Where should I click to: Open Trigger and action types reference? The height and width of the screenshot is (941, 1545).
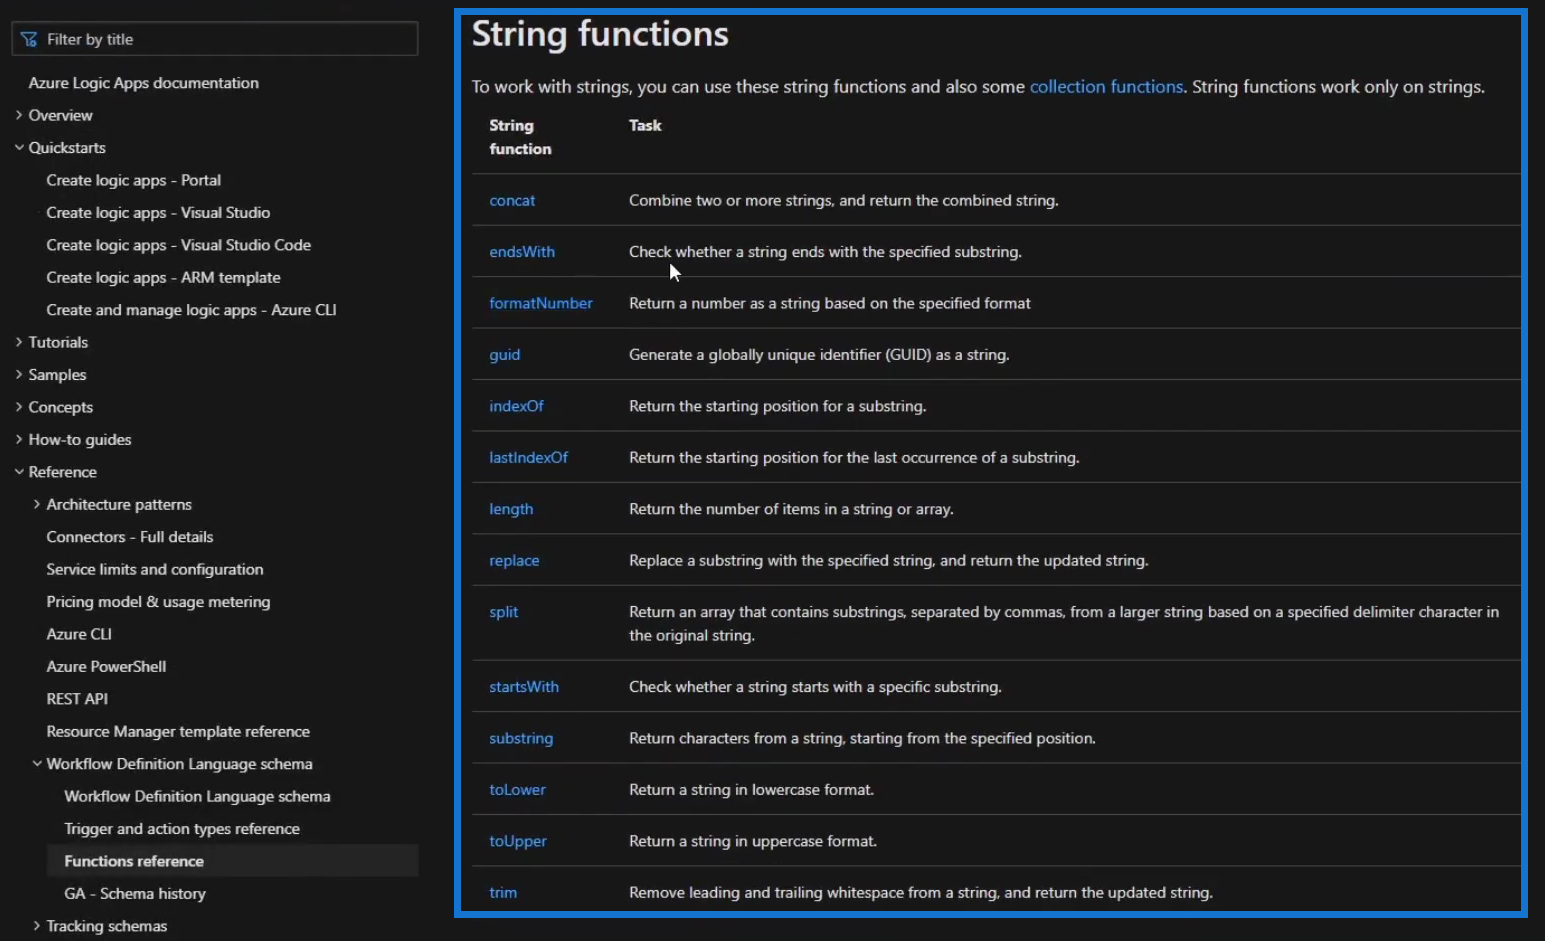coord(182,829)
